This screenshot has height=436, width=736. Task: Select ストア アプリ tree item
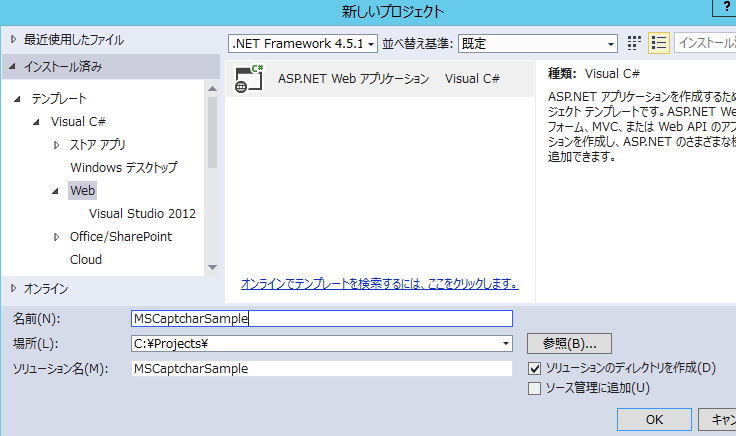coord(98,145)
